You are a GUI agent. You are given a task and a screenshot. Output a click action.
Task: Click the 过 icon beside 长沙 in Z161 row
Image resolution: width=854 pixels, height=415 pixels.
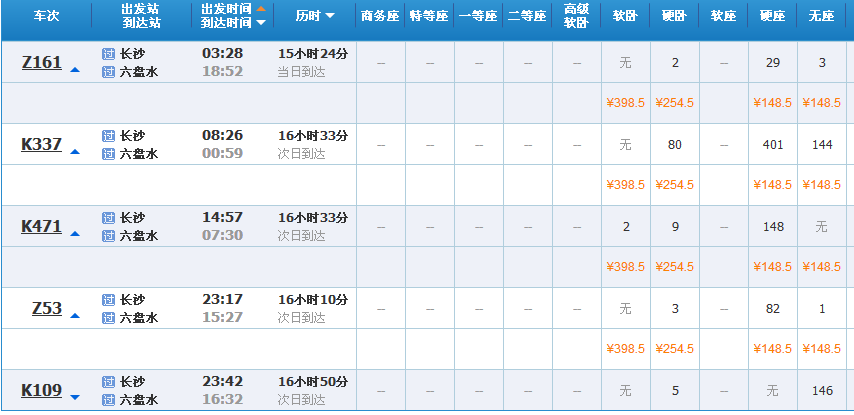[108, 54]
